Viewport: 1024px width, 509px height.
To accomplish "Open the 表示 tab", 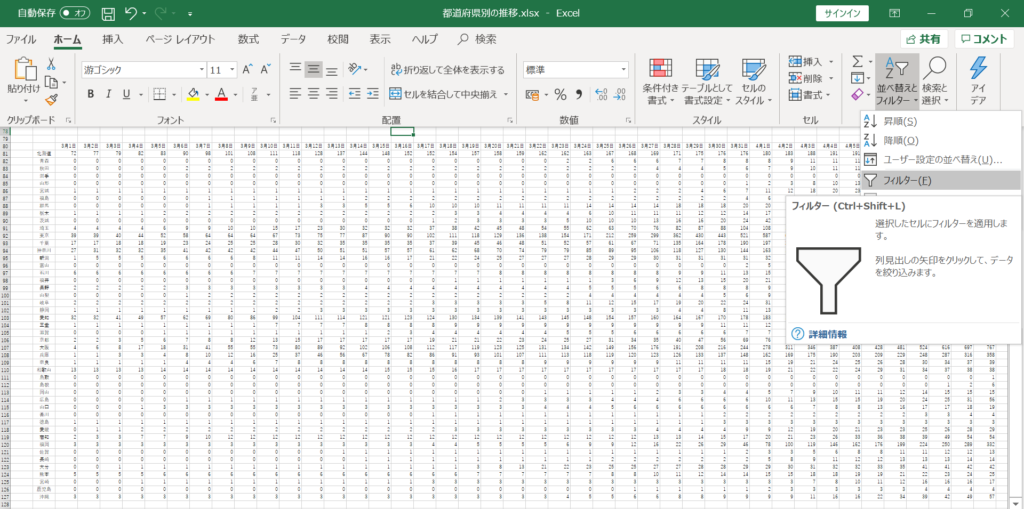I will click(380, 39).
